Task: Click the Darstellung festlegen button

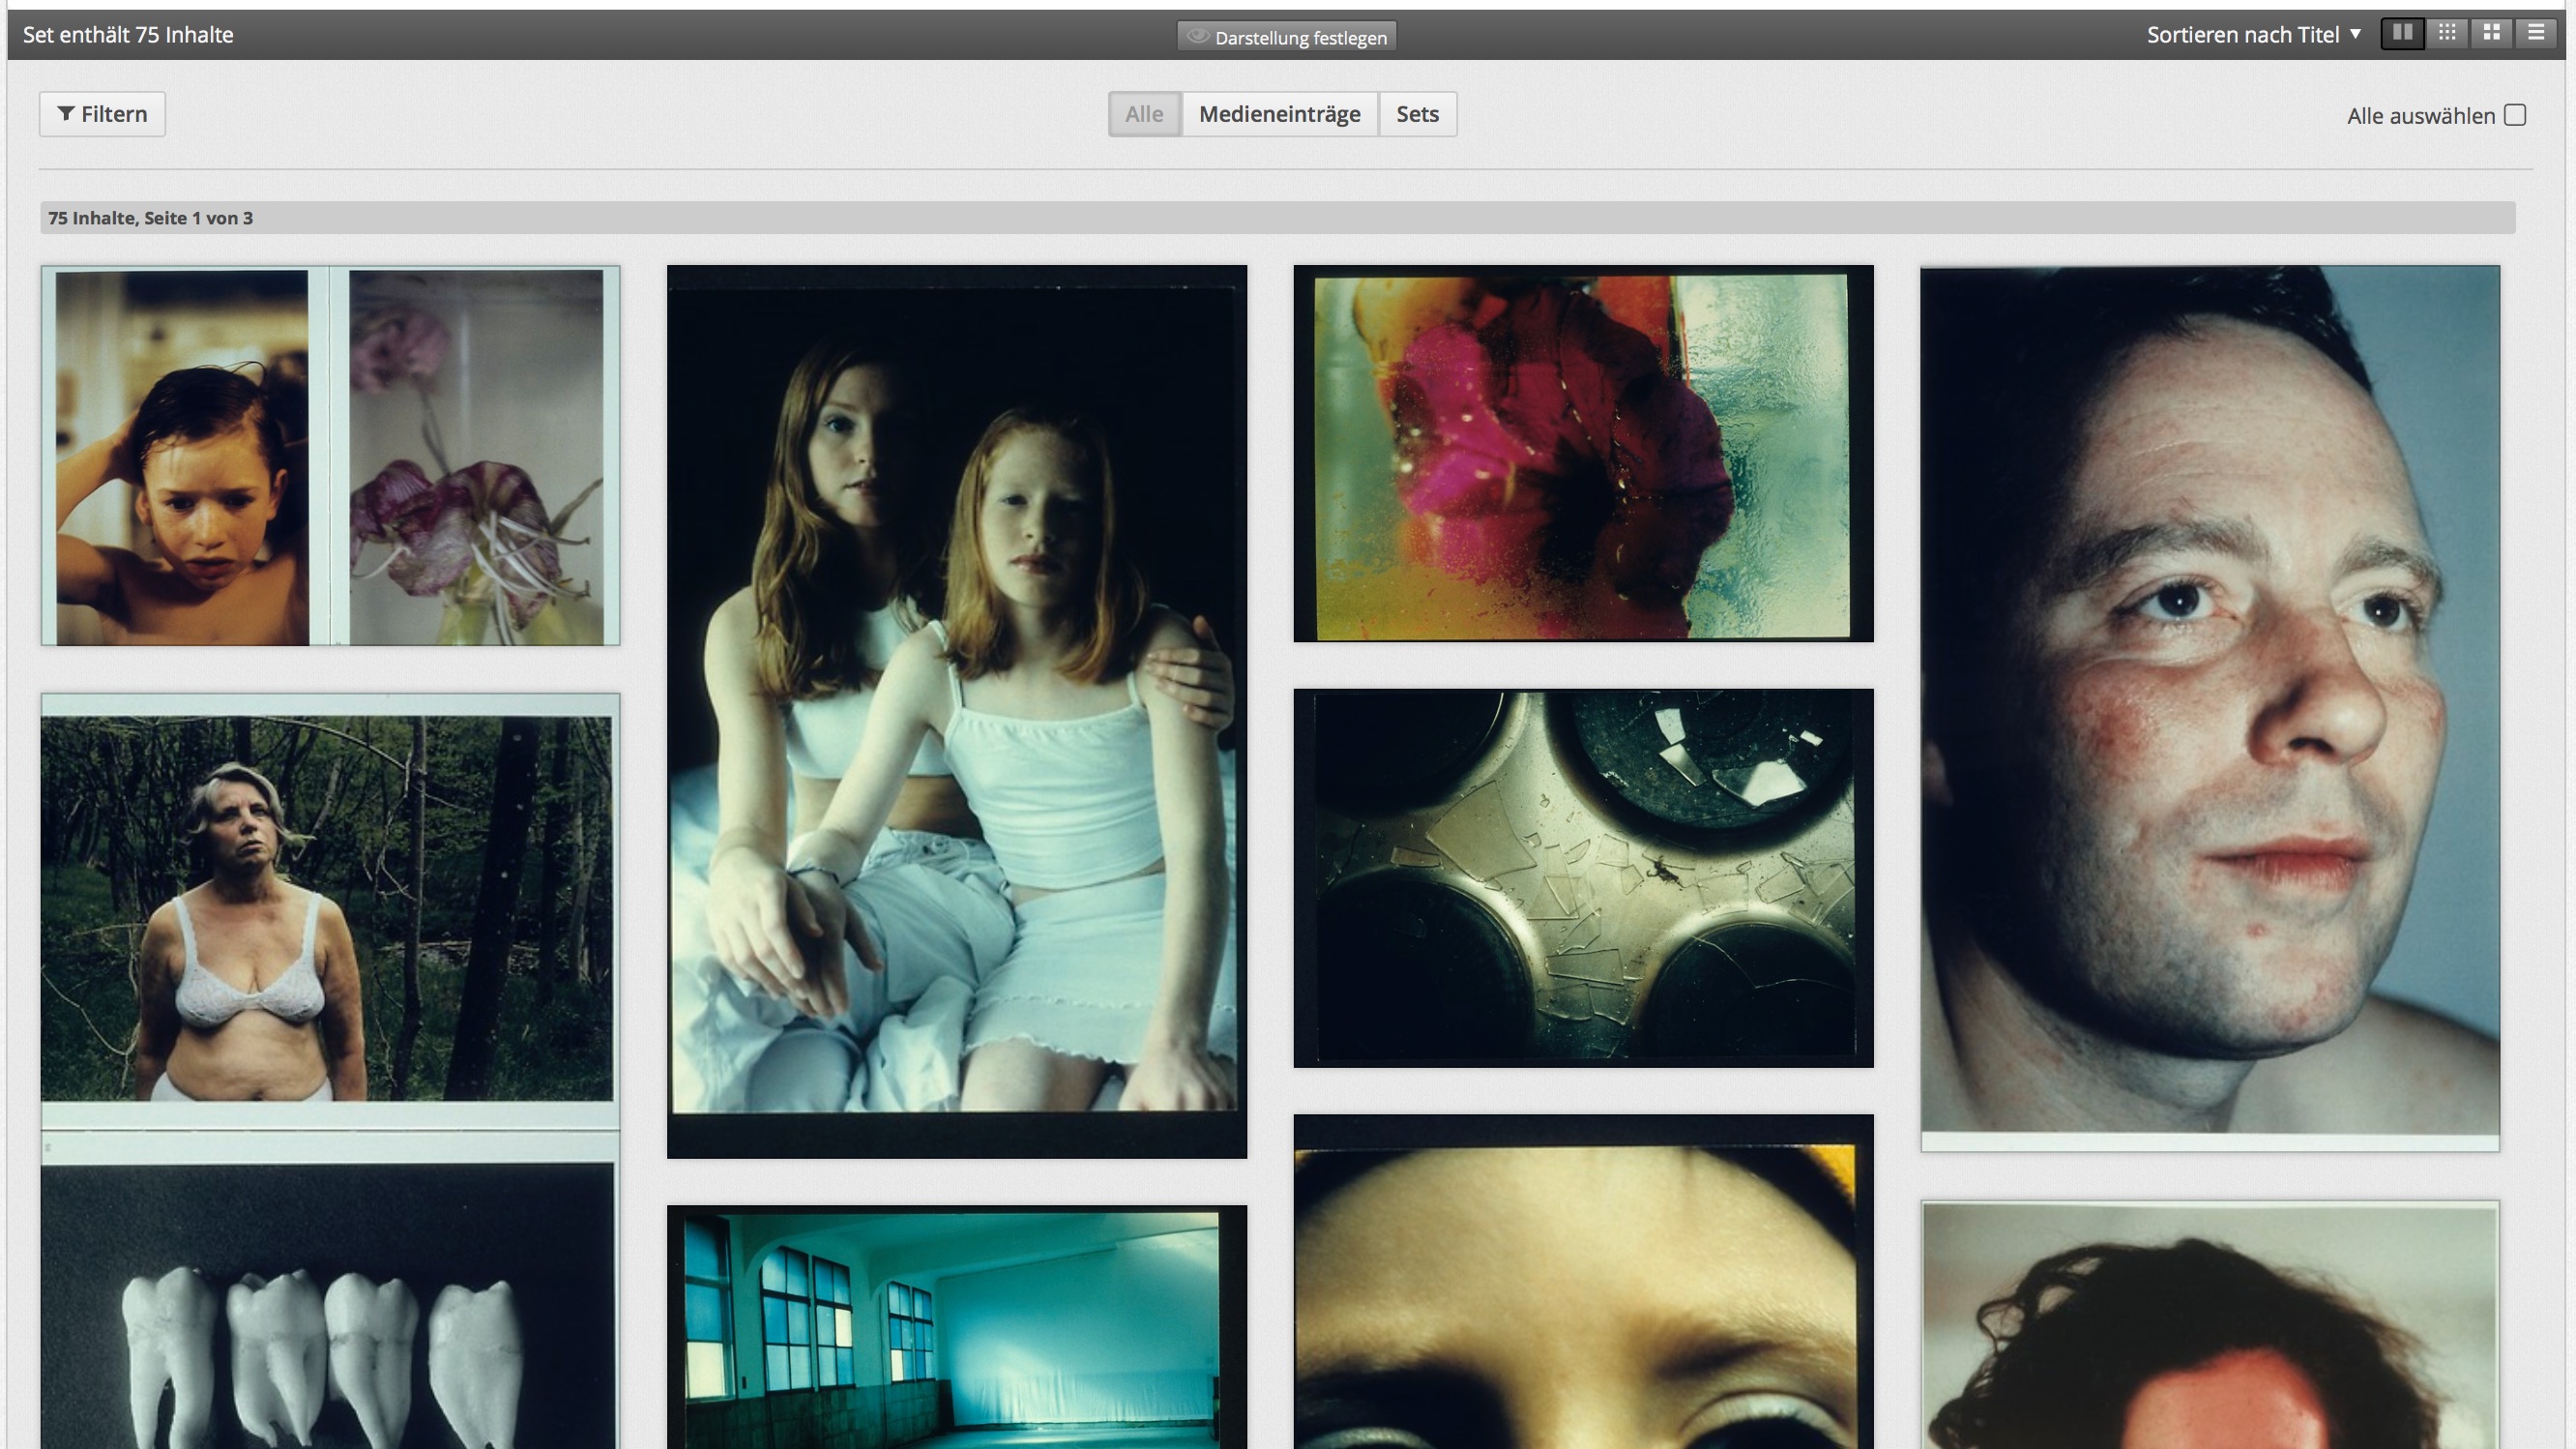Action: point(1286,37)
